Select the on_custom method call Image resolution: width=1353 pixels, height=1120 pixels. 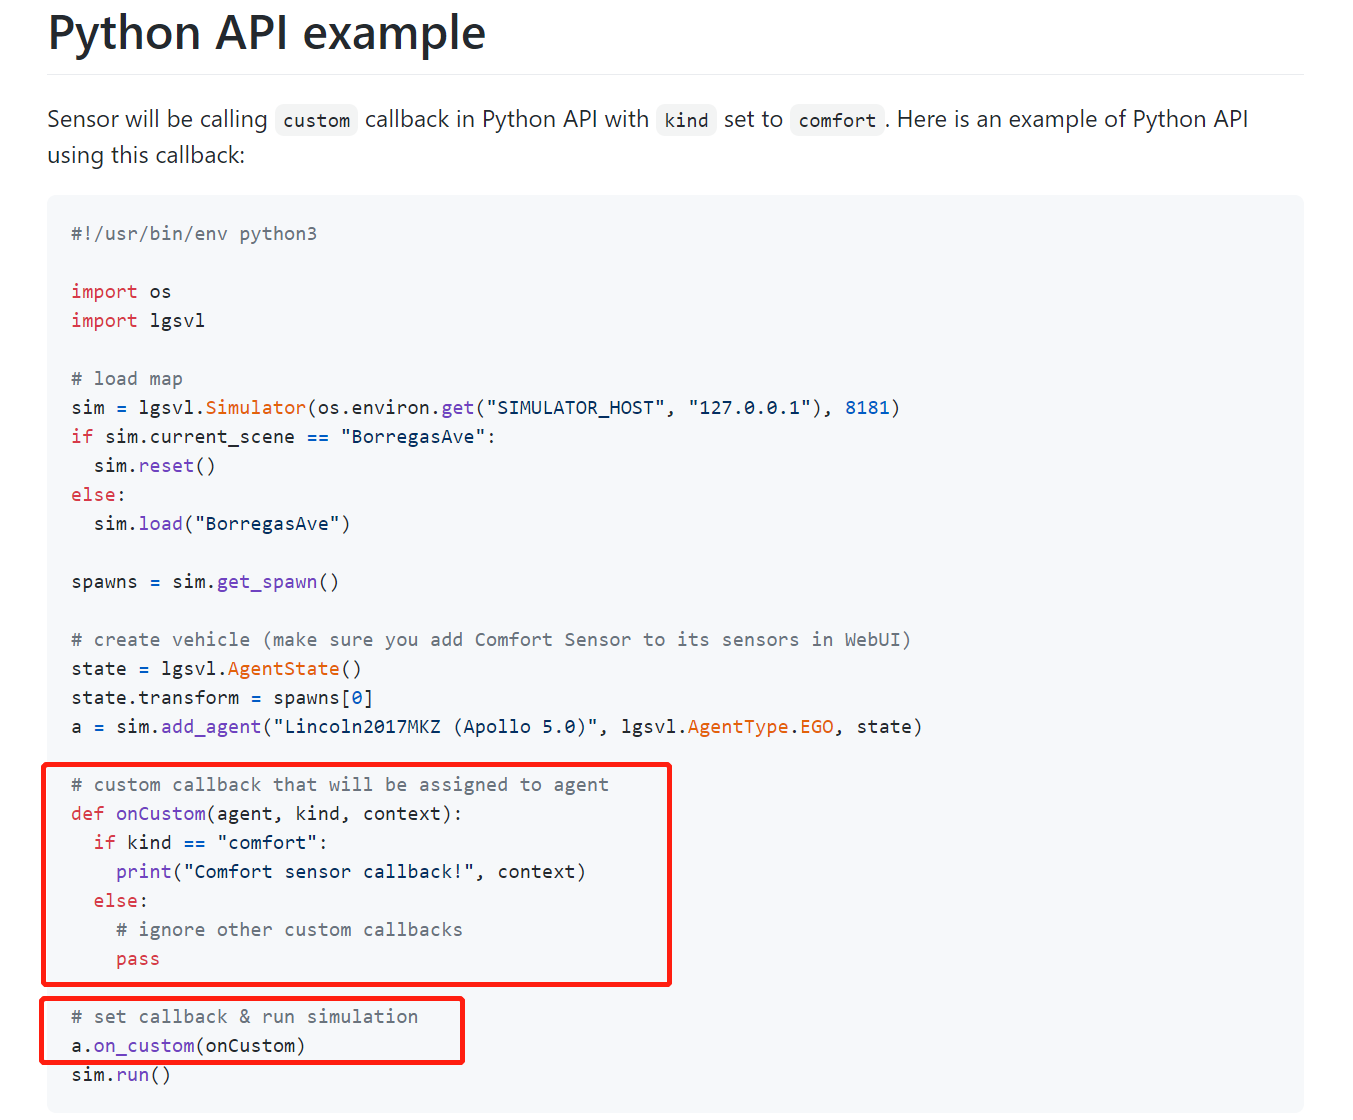pyautogui.click(x=143, y=1045)
